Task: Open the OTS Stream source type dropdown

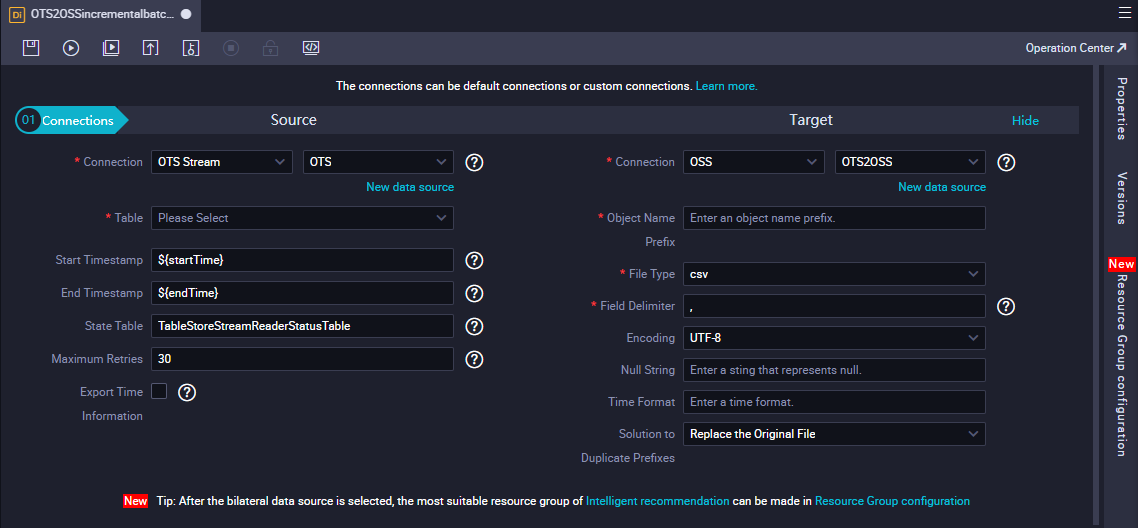Action: (x=221, y=162)
